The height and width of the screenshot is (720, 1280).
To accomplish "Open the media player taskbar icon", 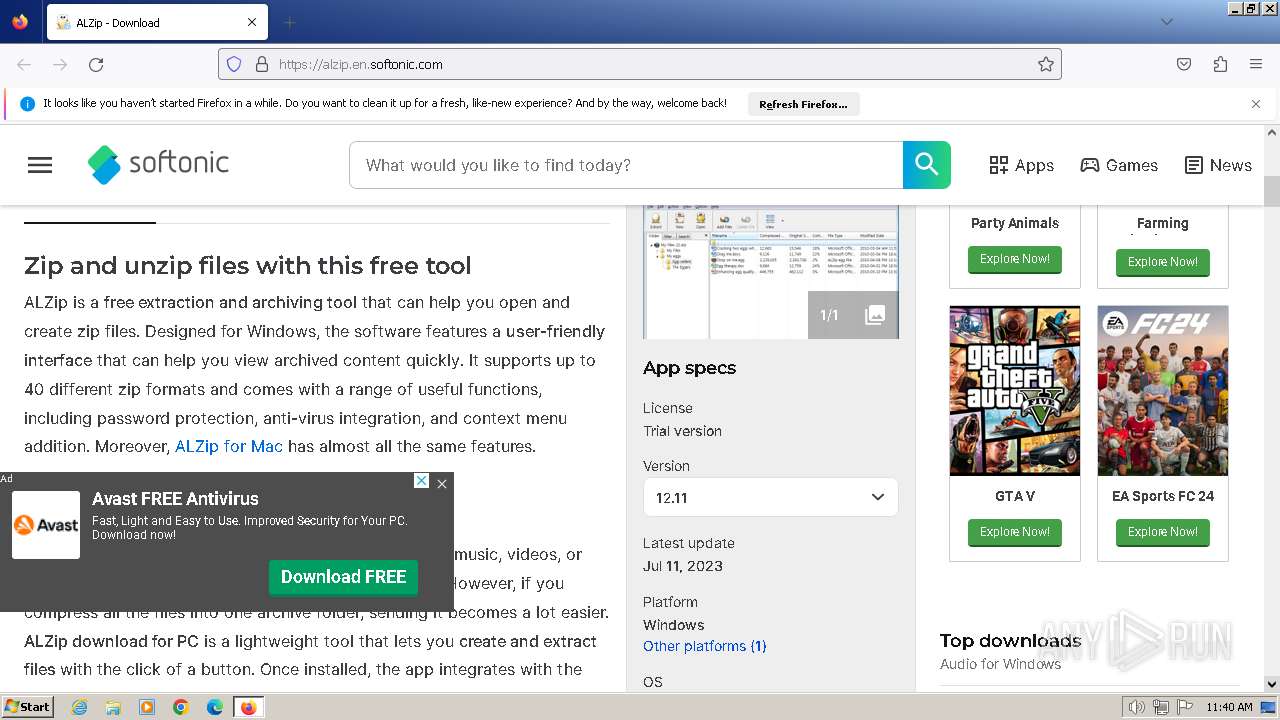I will click(147, 707).
